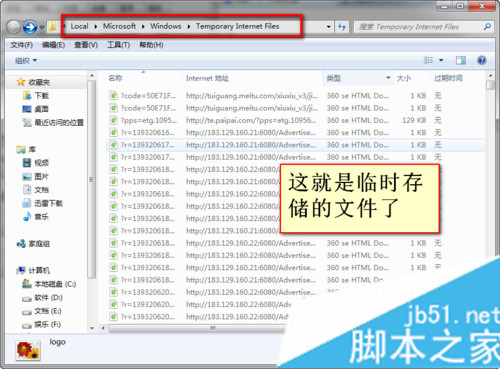Click the horizontal scrollbar thumb of file list
This screenshot has width=500, height=369.
pos(198,329)
